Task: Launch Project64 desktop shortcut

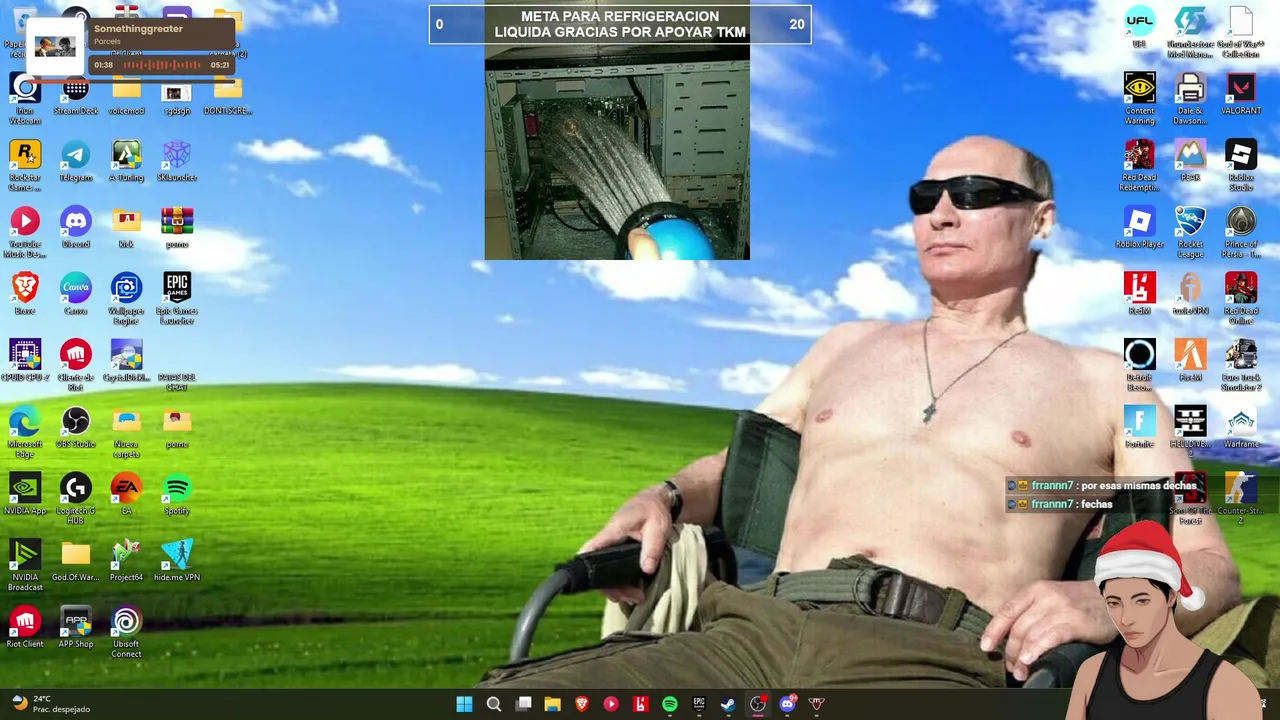Action: (126, 561)
